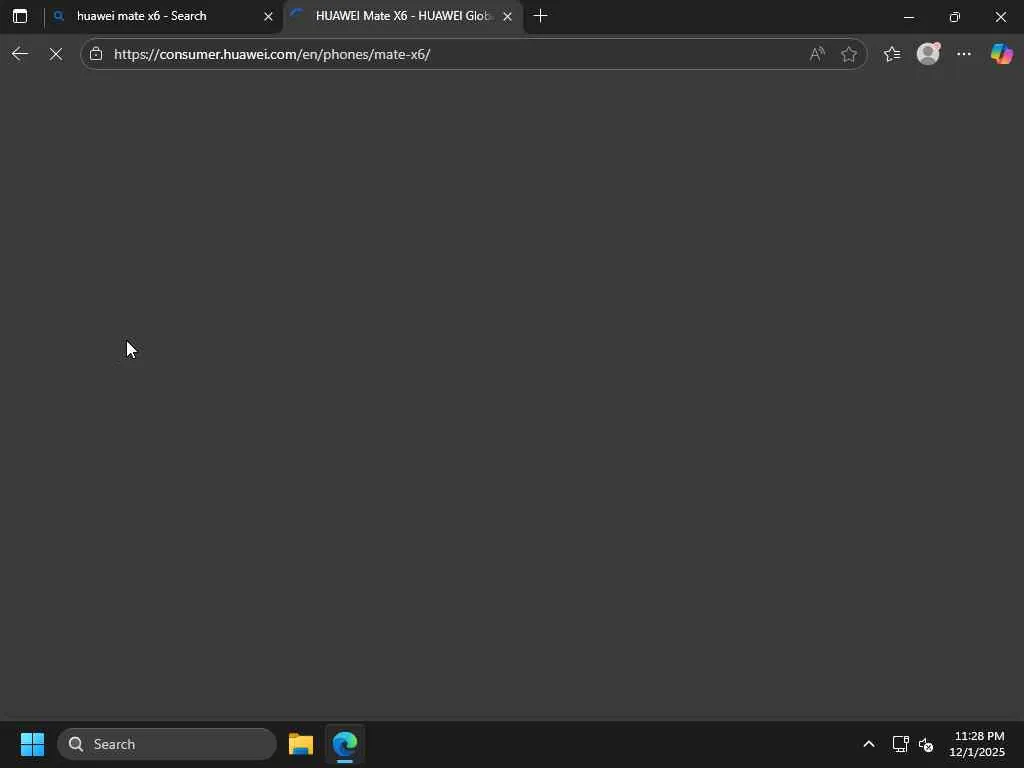Open Read aloud in the address bar
This screenshot has height=768, width=1024.
[817, 54]
